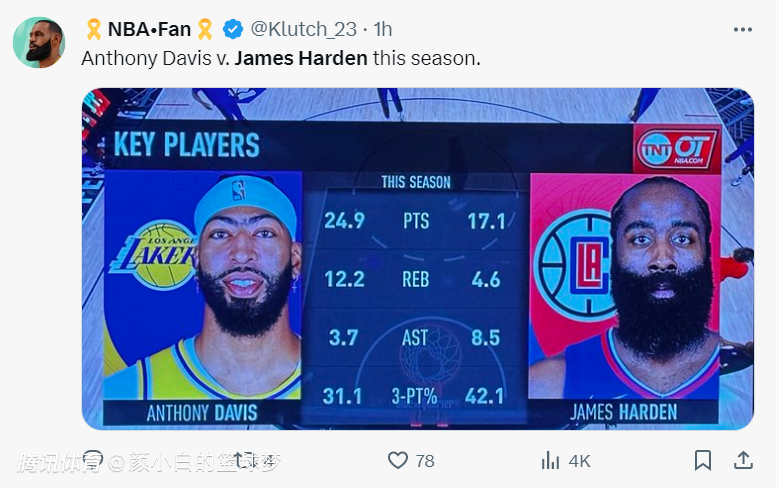Viewport: 784px width, 488px height.
Task: Open the Key Players stats image
Action: pos(417,258)
